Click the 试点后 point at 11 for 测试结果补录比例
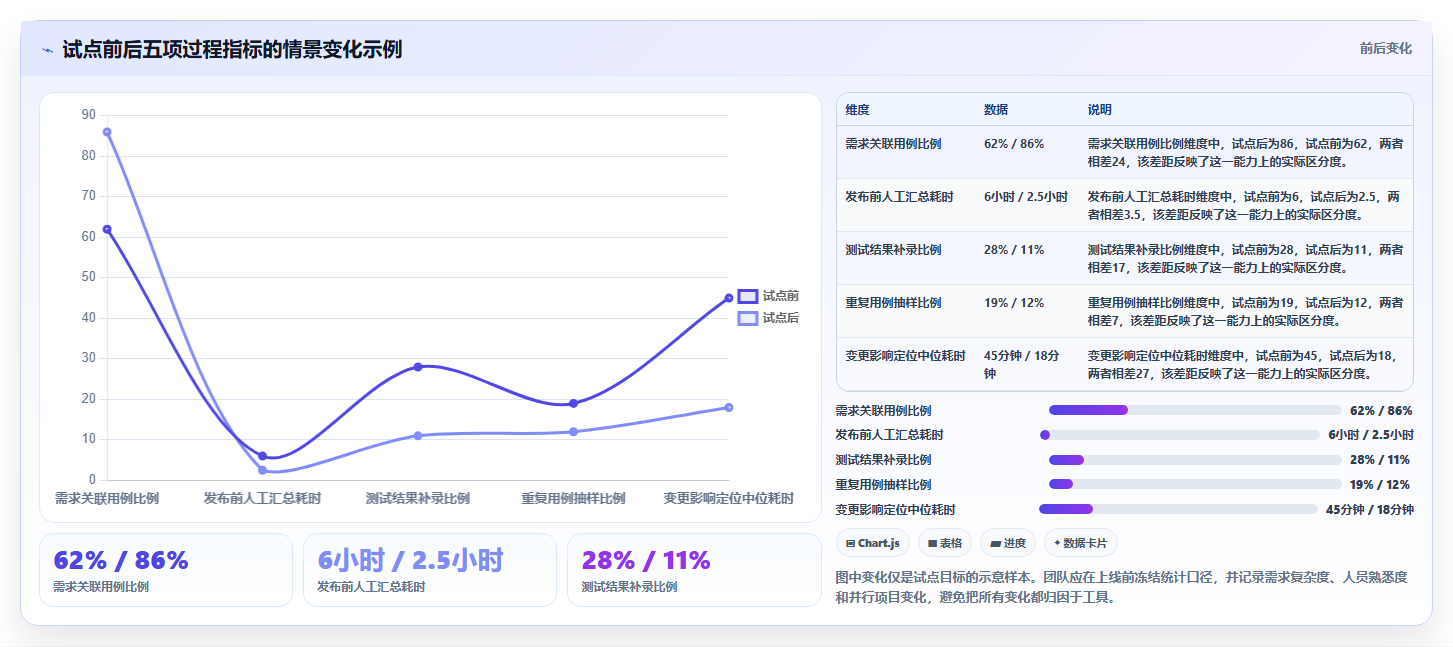 coord(418,435)
